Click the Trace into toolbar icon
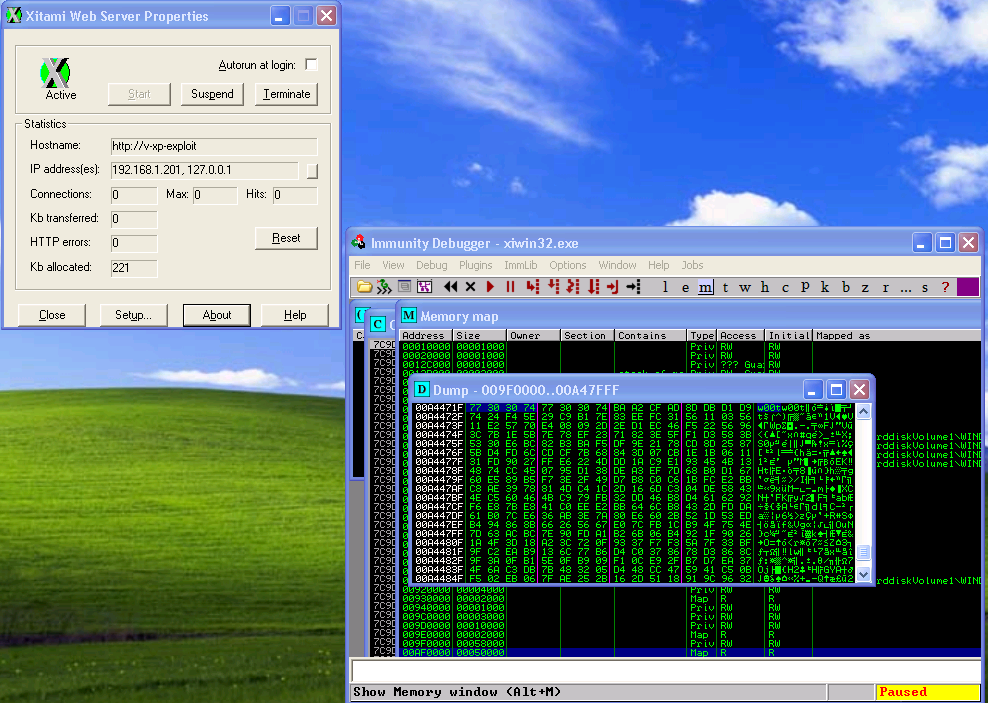The width and height of the screenshot is (988, 703). click(573, 287)
